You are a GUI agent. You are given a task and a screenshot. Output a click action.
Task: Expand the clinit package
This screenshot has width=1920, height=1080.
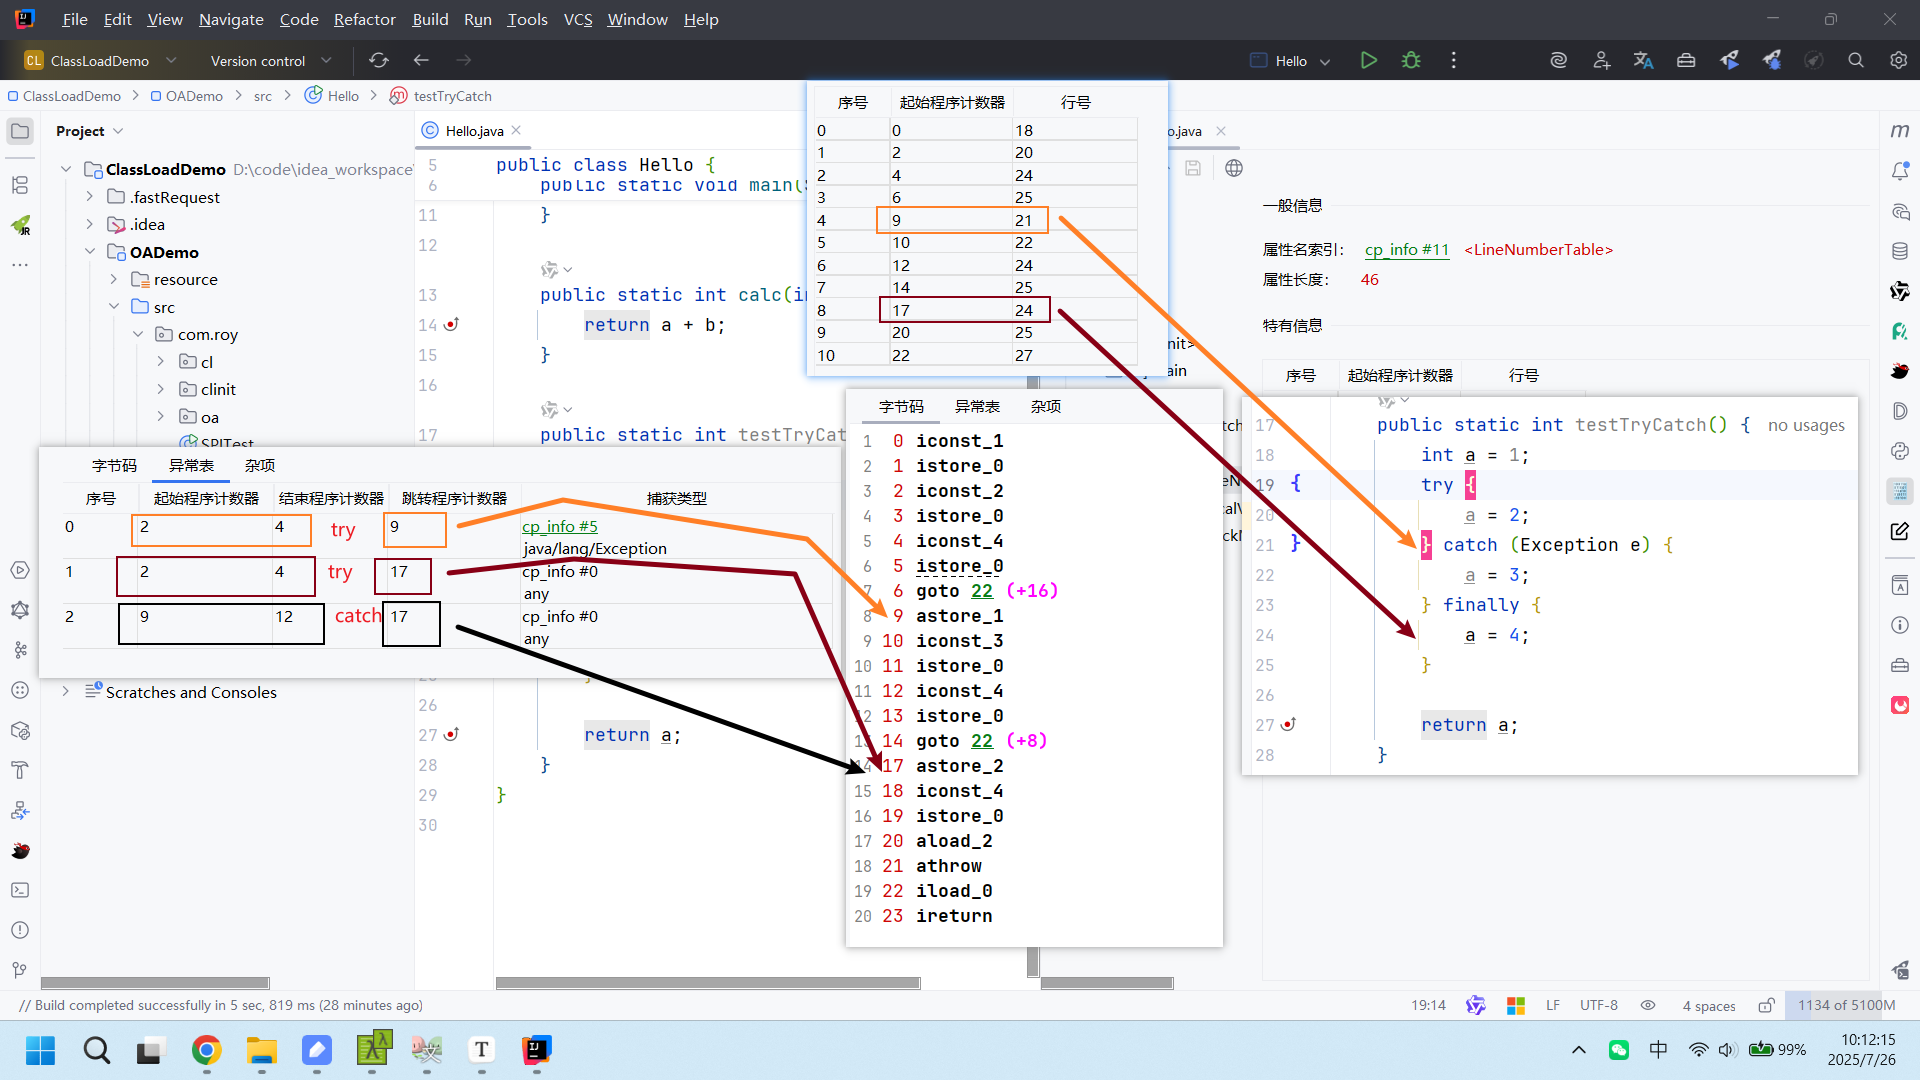[161, 389]
